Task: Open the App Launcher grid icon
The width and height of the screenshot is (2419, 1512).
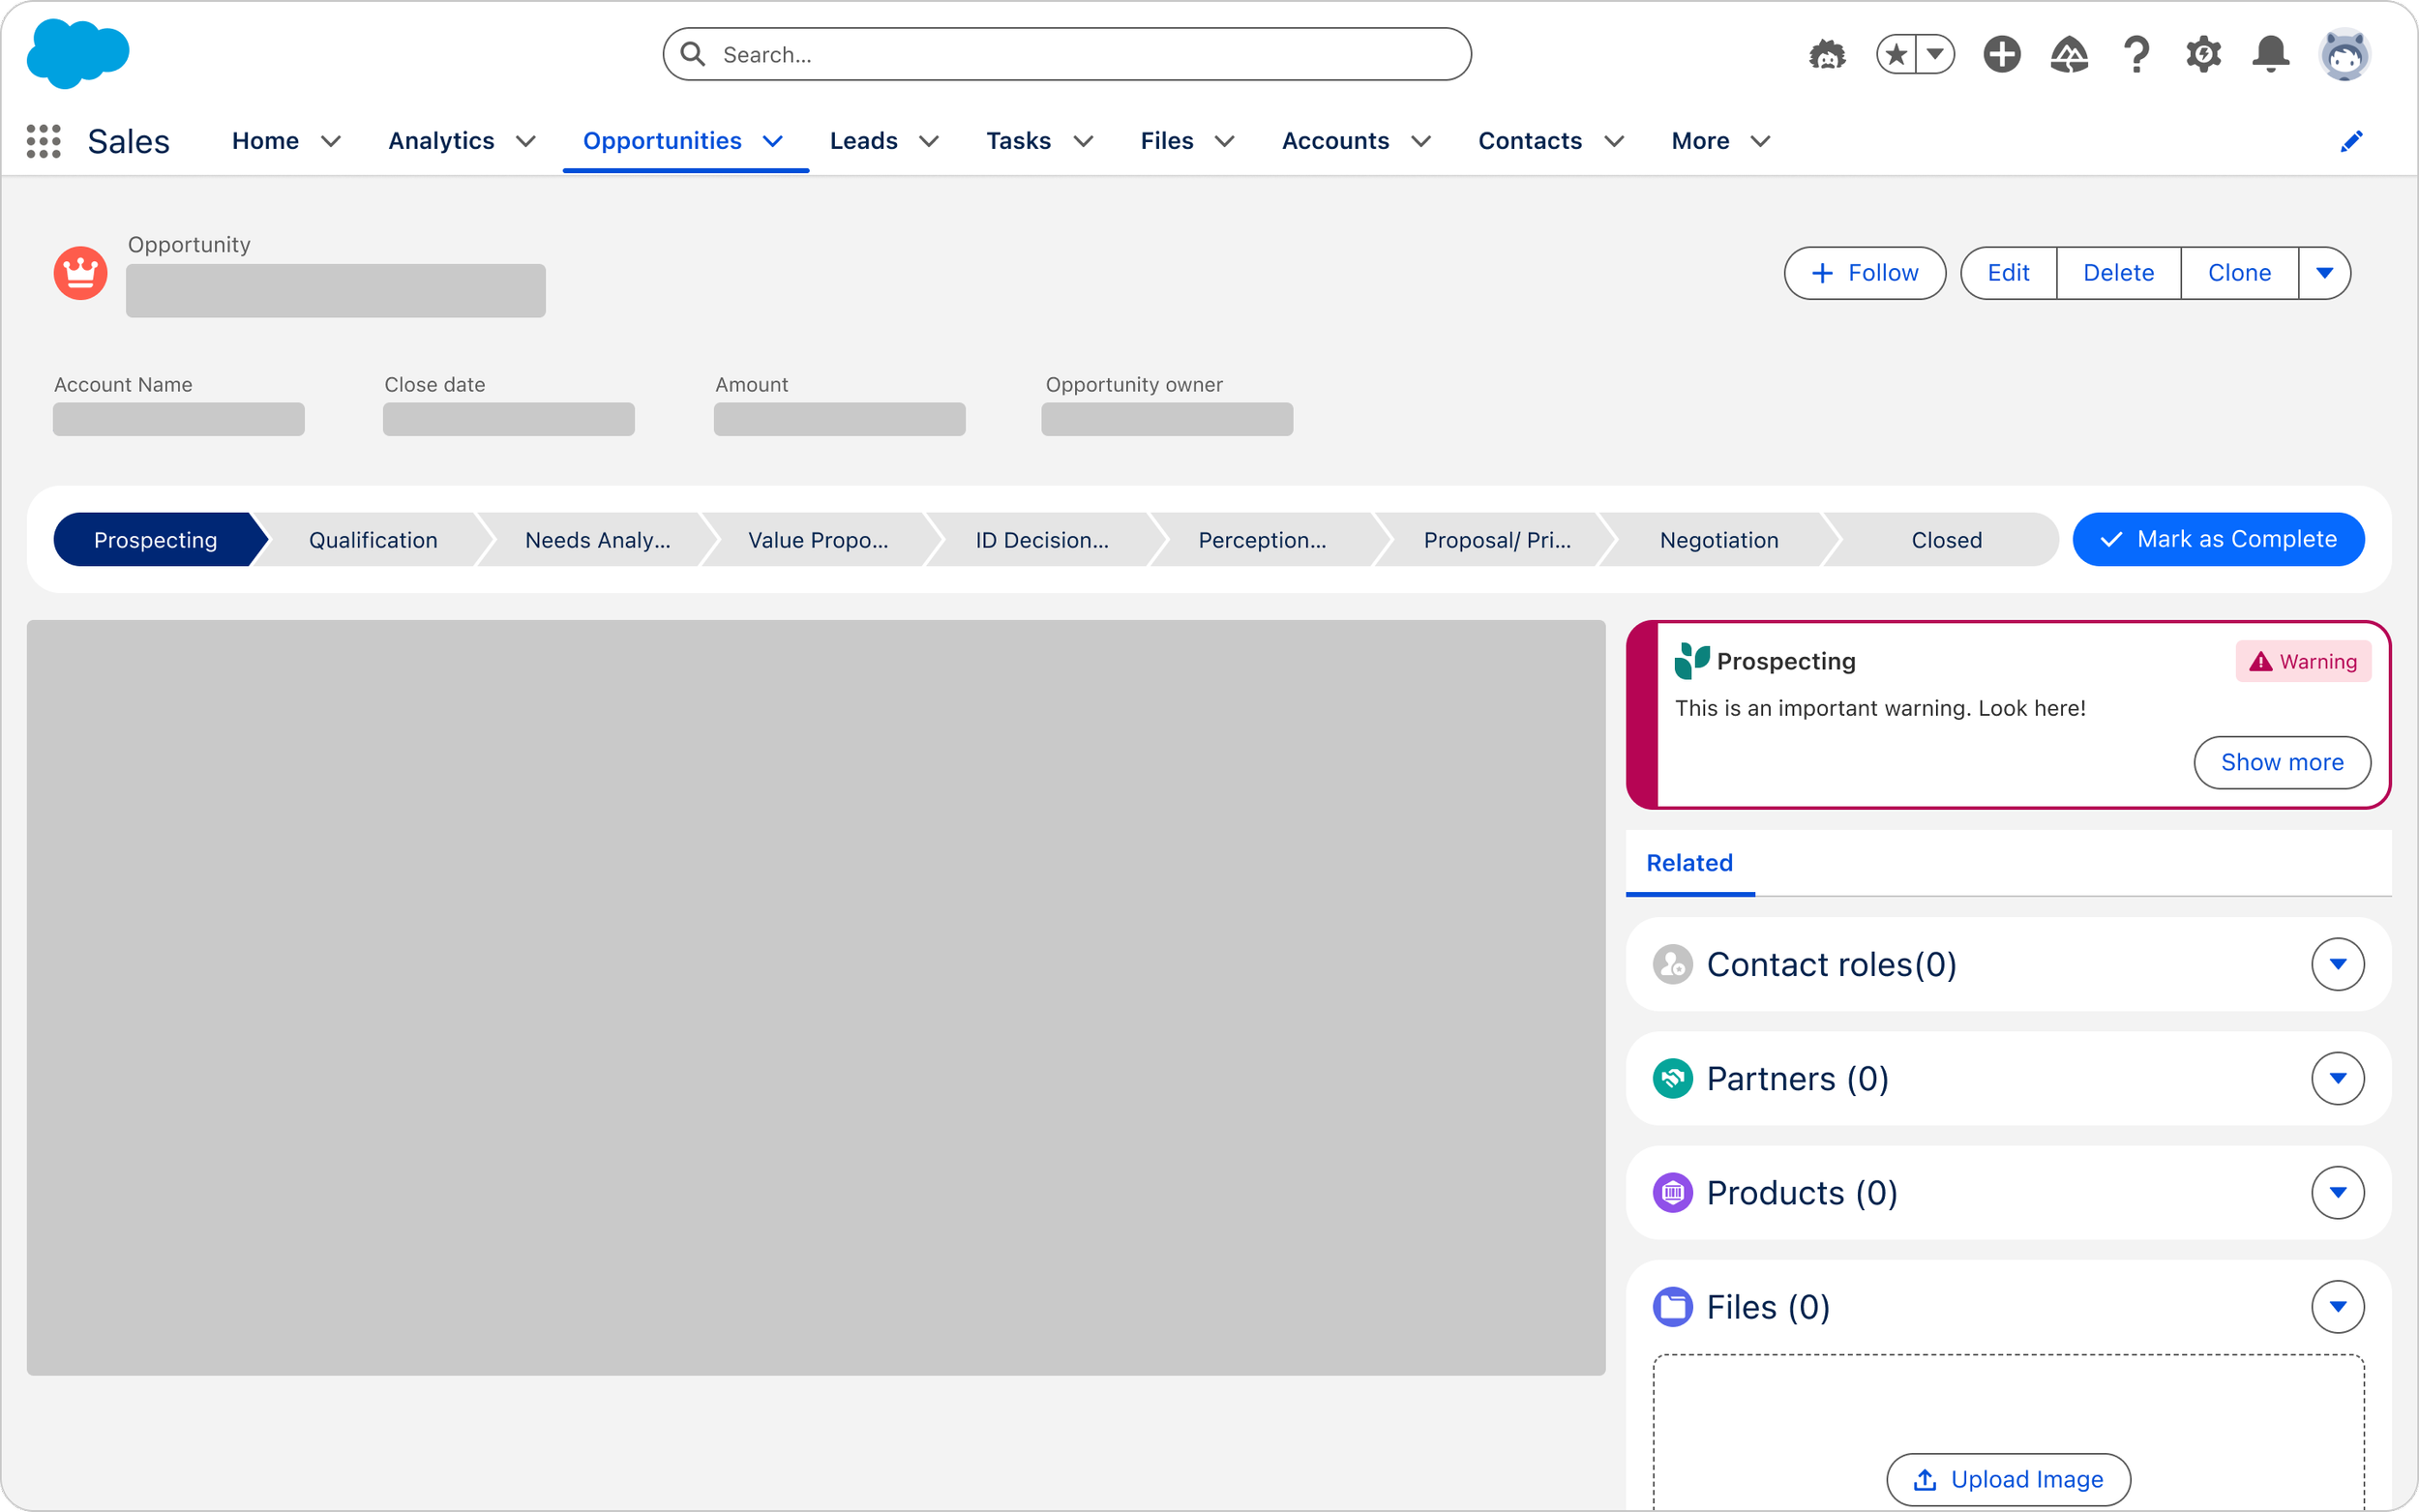Action: click(x=43, y=141)
